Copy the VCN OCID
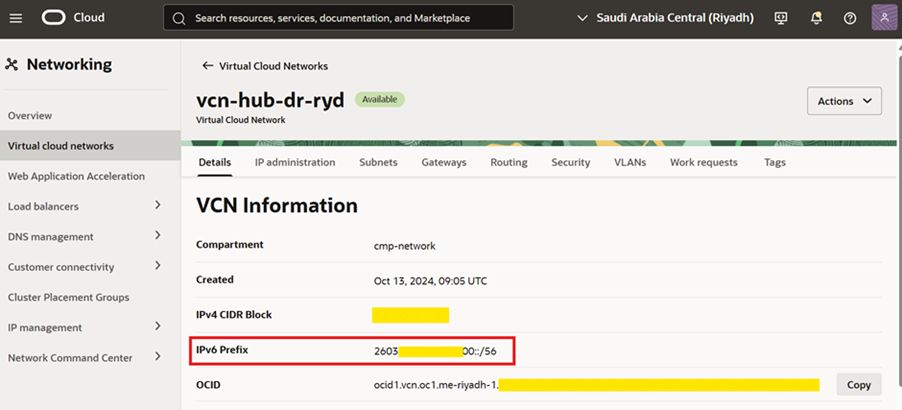The image size is (902, 410). (x=858, y=384)
